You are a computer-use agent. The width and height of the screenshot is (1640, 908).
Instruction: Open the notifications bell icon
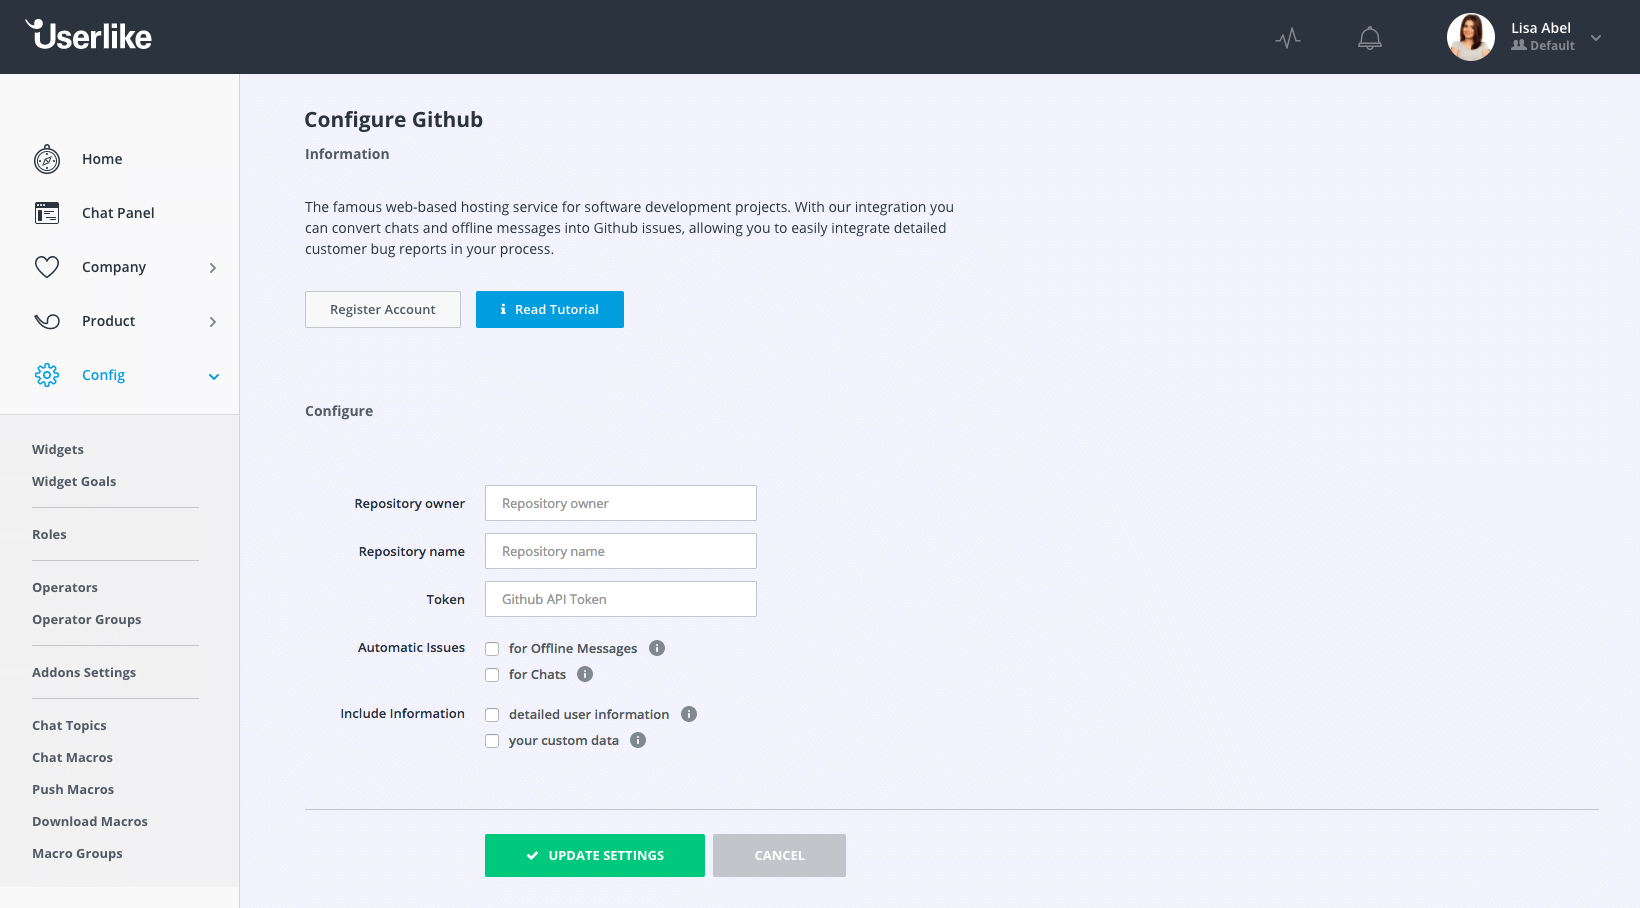coord(1369,38)
